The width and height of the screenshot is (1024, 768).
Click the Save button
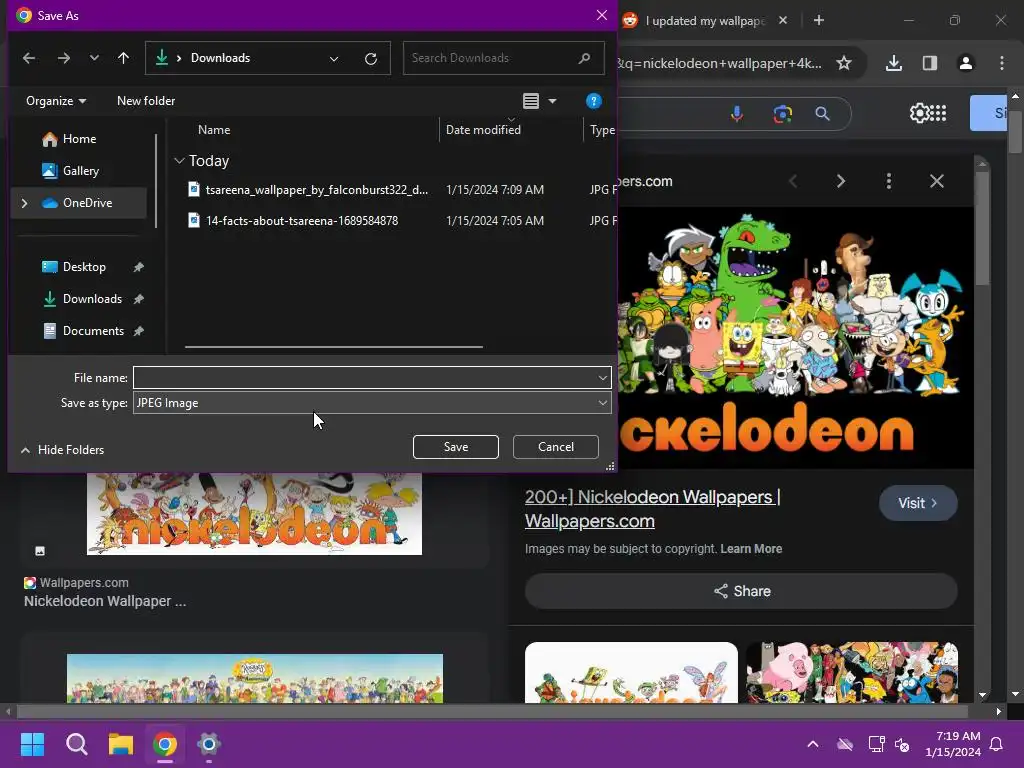click(456, 447)
